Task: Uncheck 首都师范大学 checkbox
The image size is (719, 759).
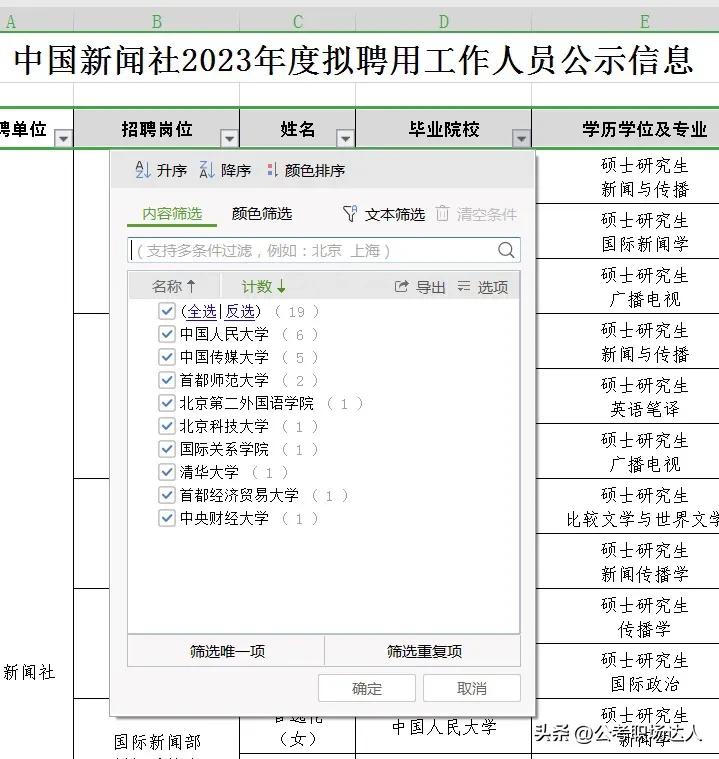Action: point(167,380)
